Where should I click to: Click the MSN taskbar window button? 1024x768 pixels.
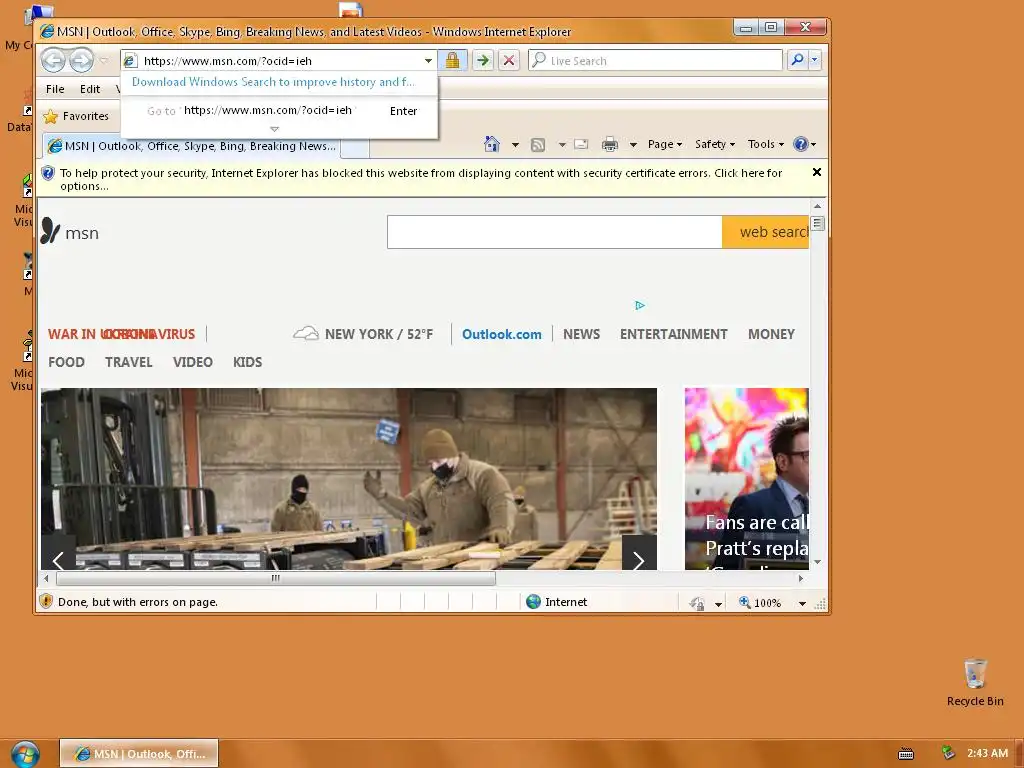tap(139, 754)
